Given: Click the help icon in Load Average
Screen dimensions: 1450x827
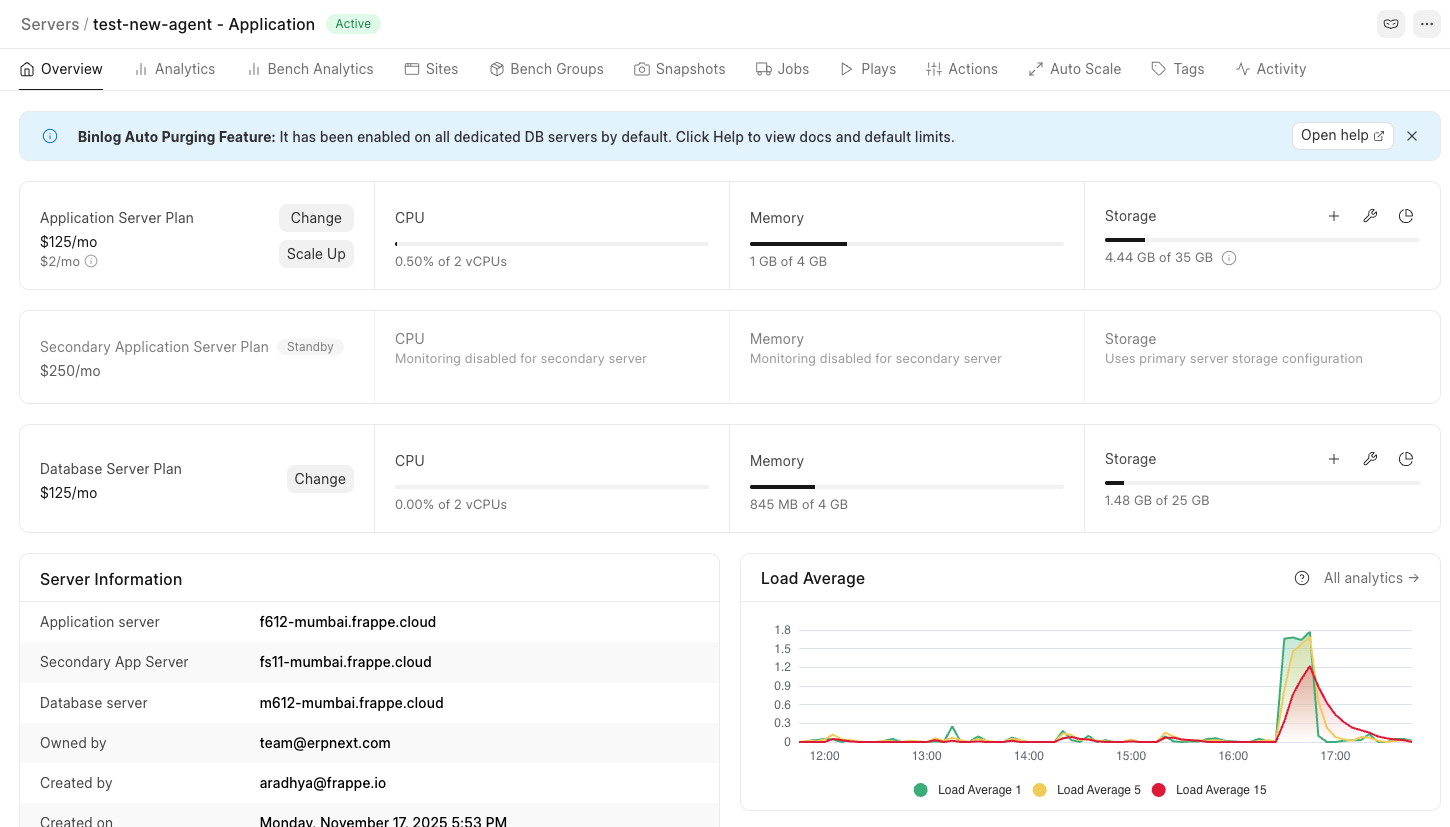Looking at the screenshot, I should click(1302, 578).
